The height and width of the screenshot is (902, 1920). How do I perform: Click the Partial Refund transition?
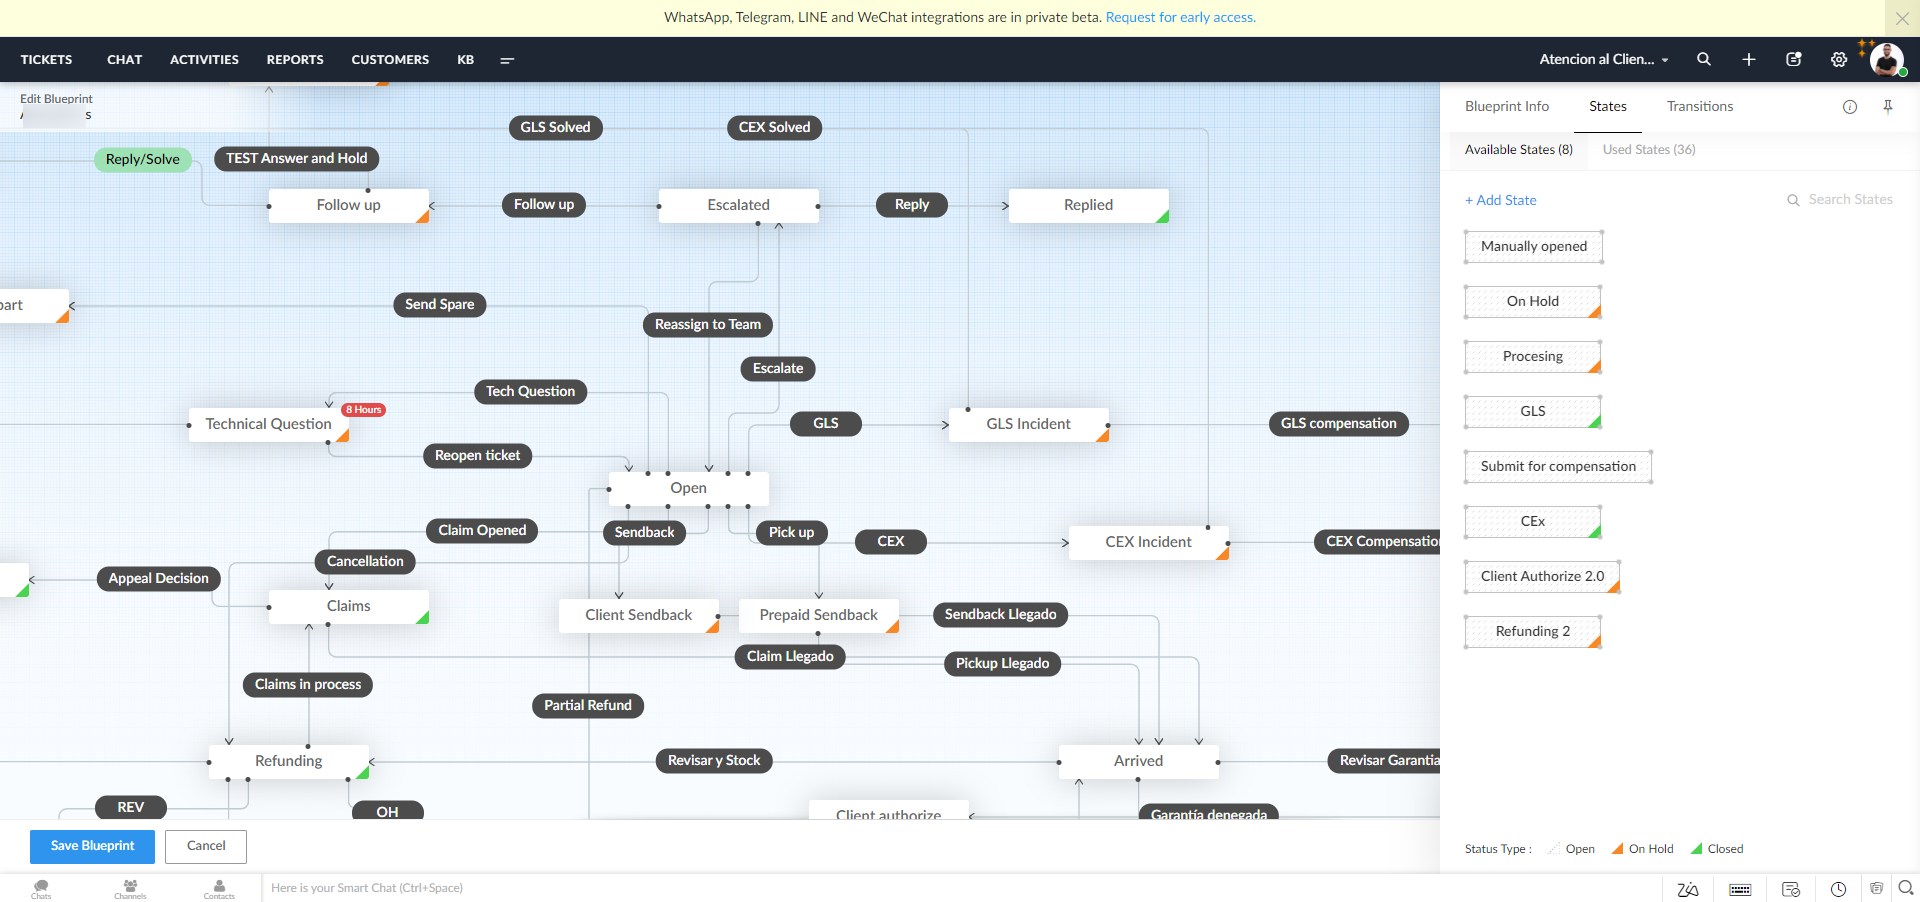[588, 705]
